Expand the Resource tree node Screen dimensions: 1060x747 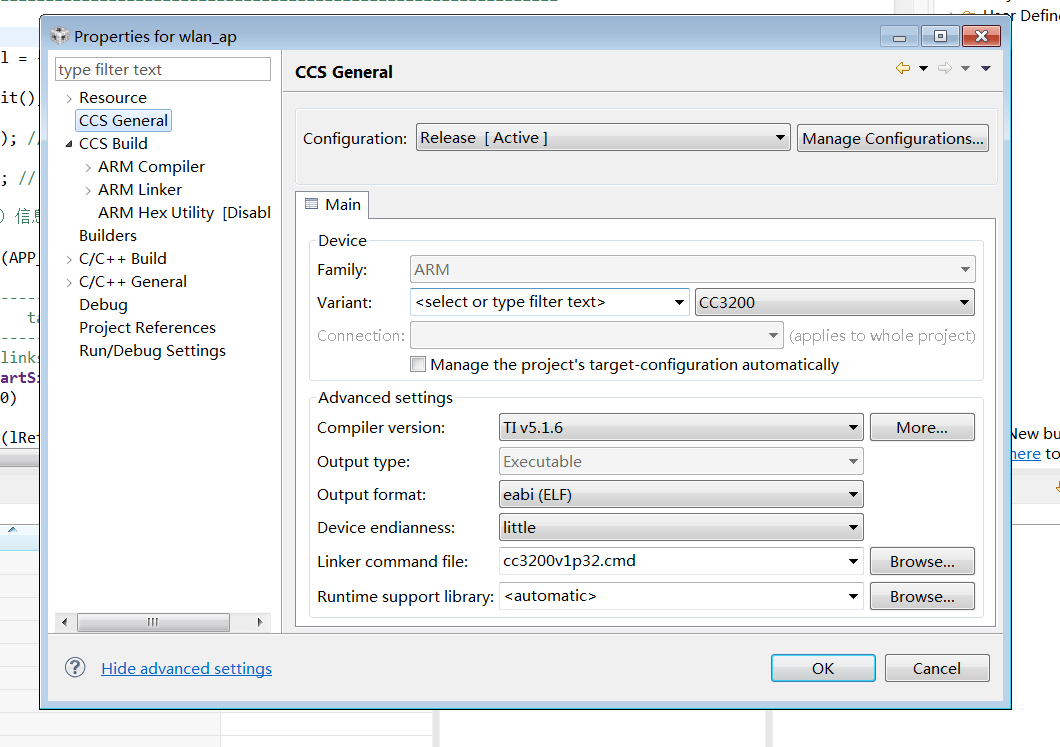(69, 98)
